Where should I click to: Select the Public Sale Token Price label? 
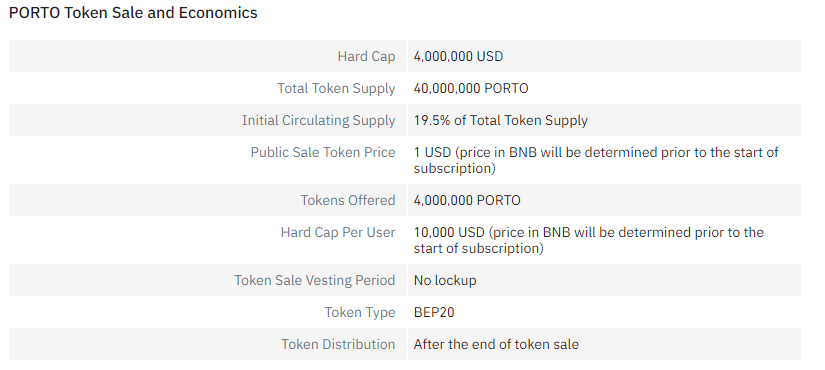[x=323, y=153]
